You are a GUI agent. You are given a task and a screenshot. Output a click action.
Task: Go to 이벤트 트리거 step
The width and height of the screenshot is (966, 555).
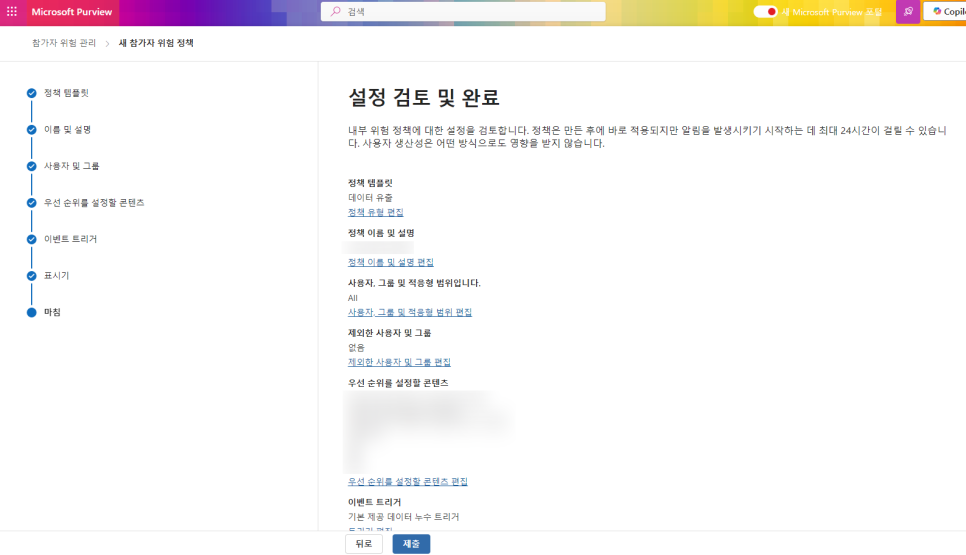tap(70, 239)
